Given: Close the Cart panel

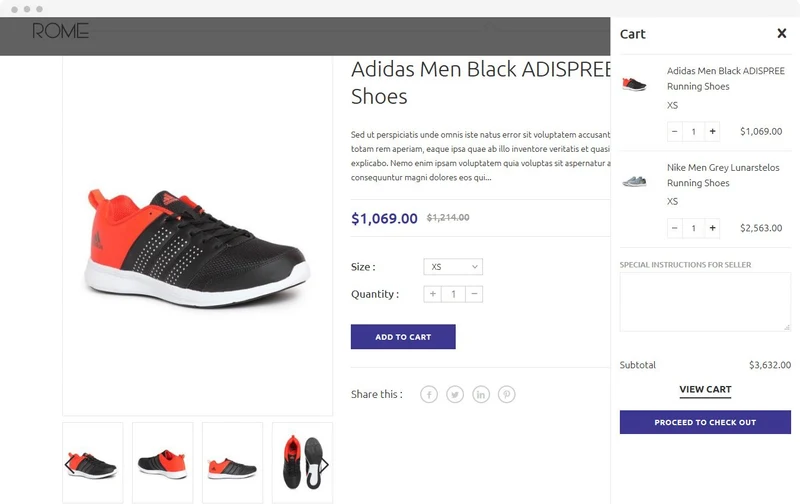Looking at the screenshot, I should [781, 34].
